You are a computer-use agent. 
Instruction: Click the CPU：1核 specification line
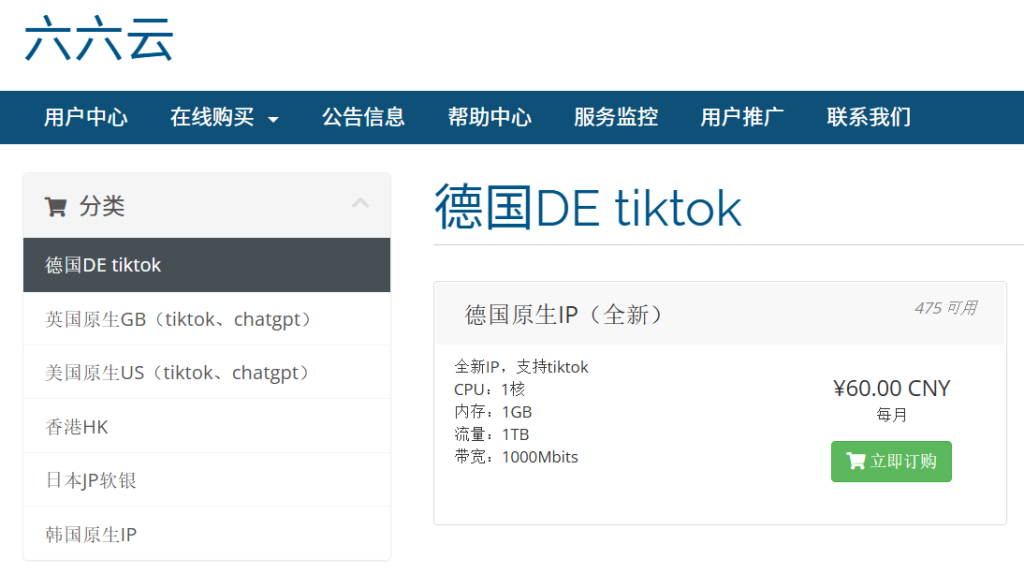click(489, 389)
